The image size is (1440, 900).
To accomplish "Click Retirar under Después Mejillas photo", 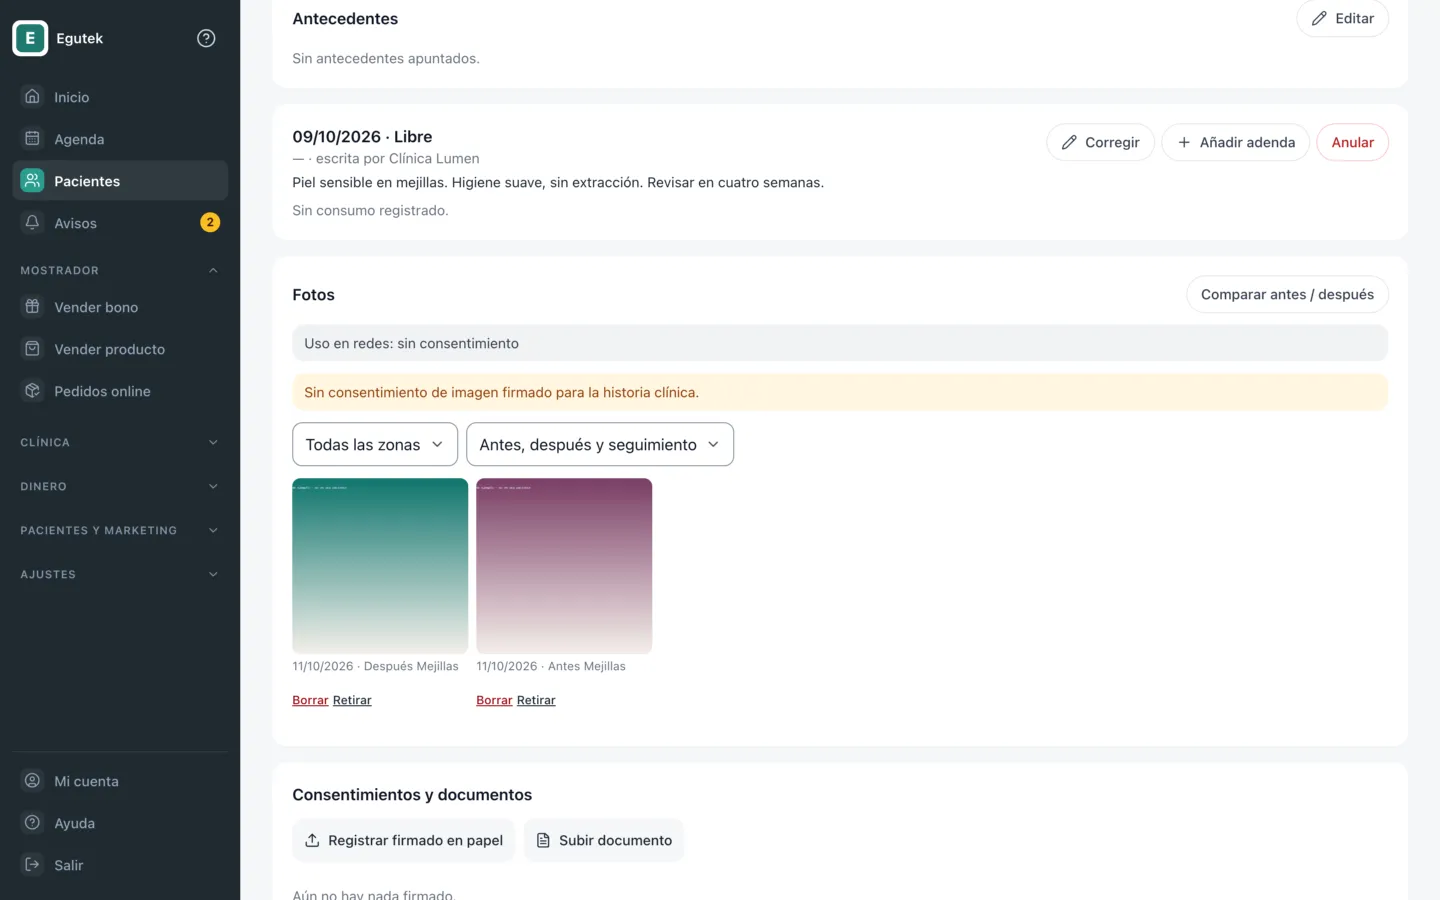I will tap(352, 700).
